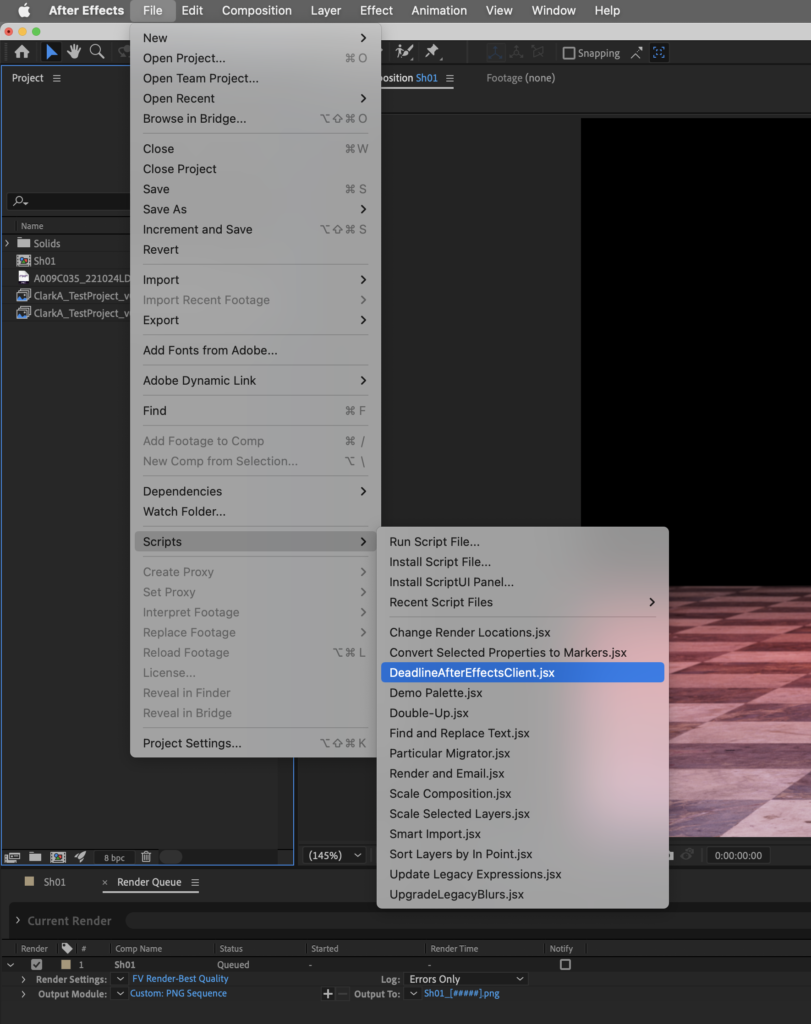811x1024 pixels.
Task: Open the Project panel hamburger menu
Action: click(57, 78)
